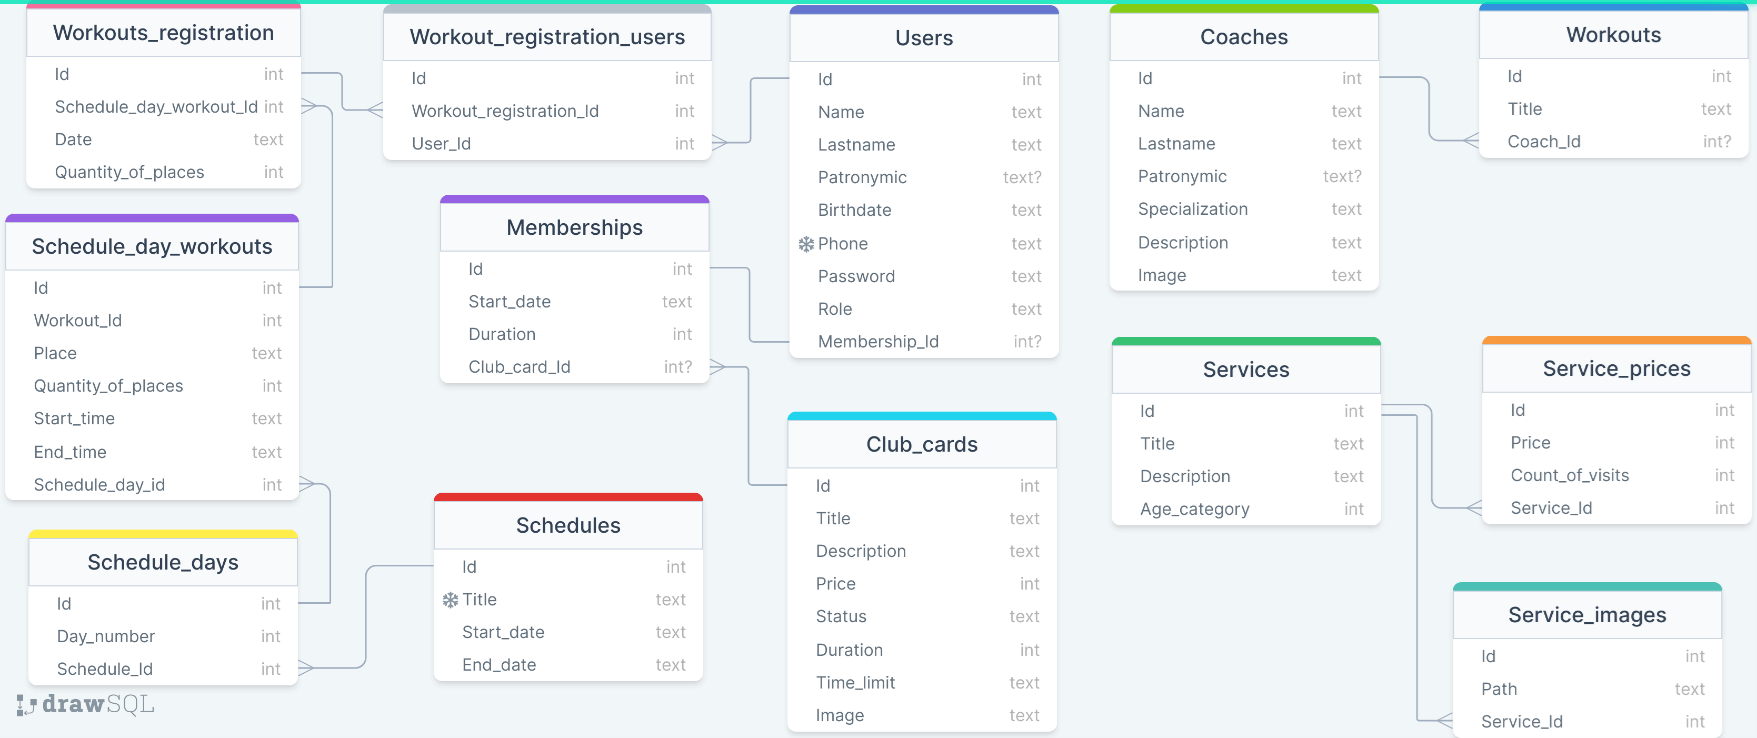Click Workout_registration_Id column row

505,111
